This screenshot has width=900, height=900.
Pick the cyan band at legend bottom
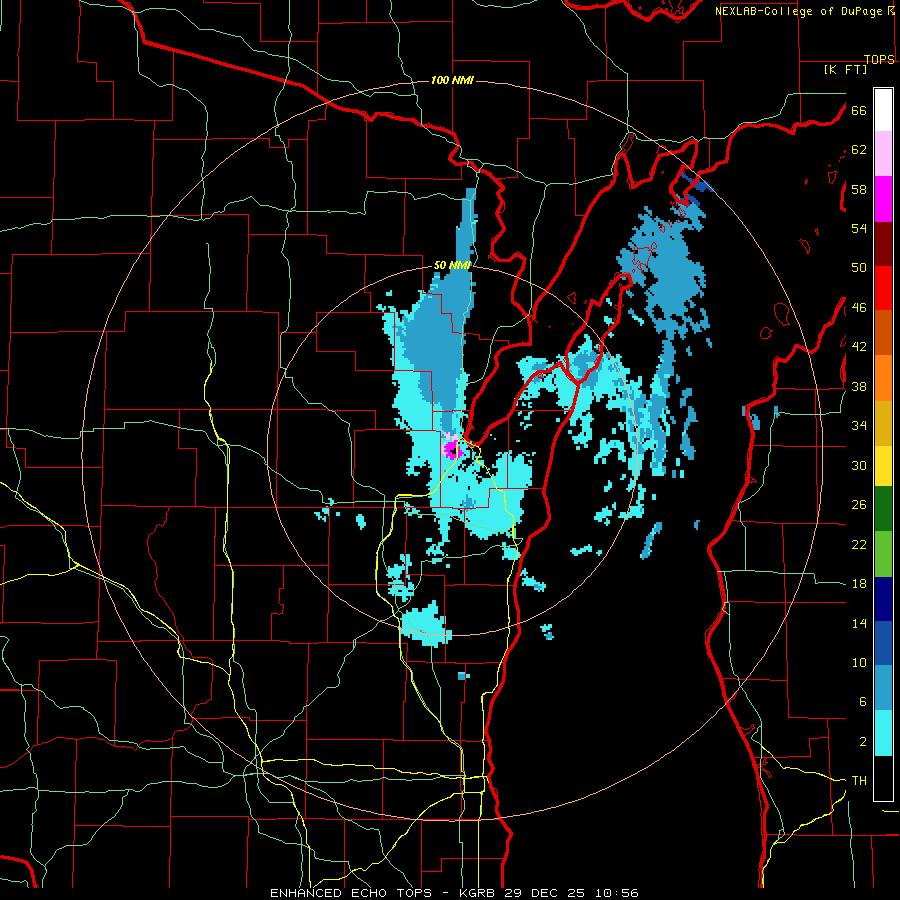tap(883, 733)
